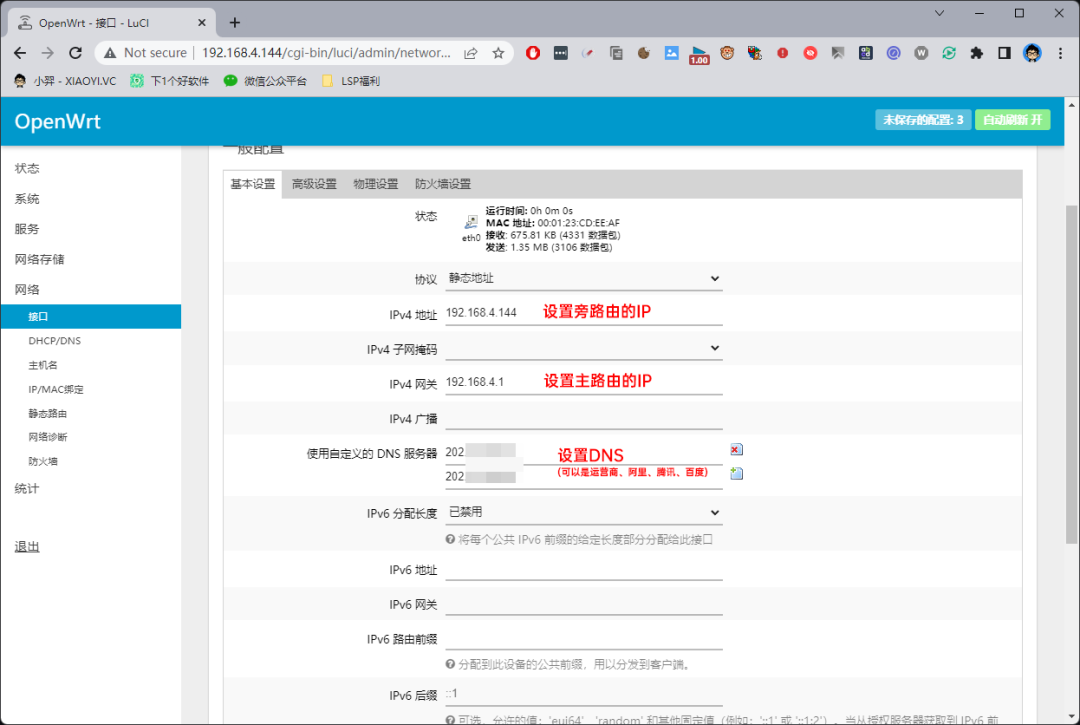Add another custom DNS server entry

point(736,473)
